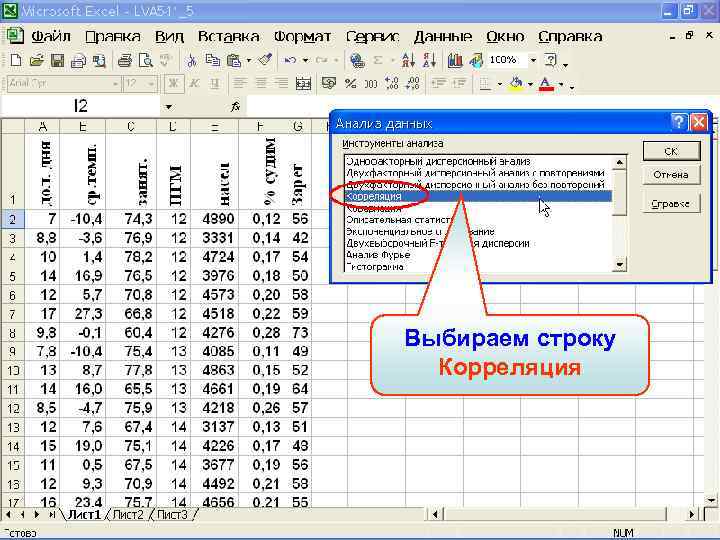
Task: Click the Drawing toolbar icon
Action: click(476, 60)
